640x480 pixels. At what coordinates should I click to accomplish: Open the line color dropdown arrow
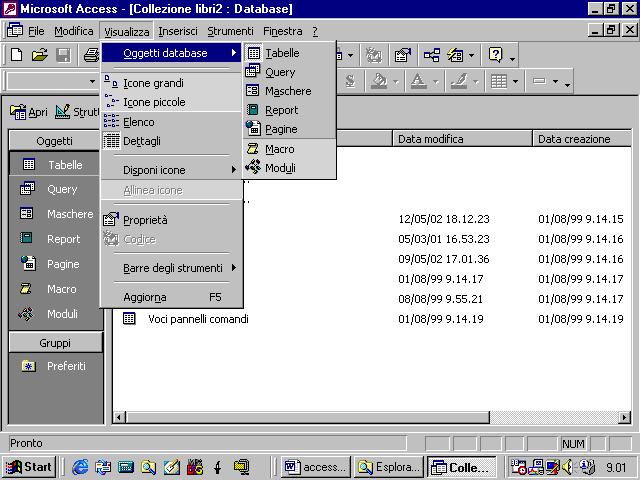(476, 82)
